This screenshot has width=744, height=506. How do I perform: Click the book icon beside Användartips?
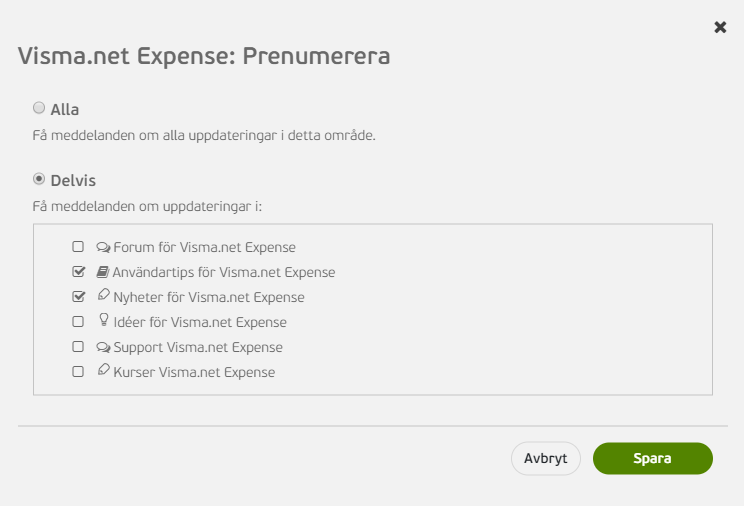pos(103,272)
